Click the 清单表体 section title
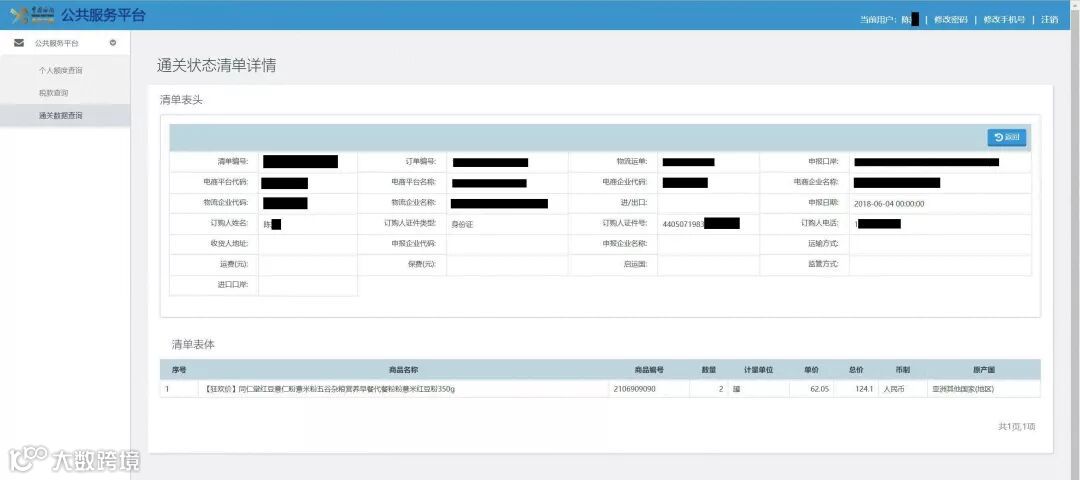Viewport: 1080px width, 480px height. pos(194,344)
